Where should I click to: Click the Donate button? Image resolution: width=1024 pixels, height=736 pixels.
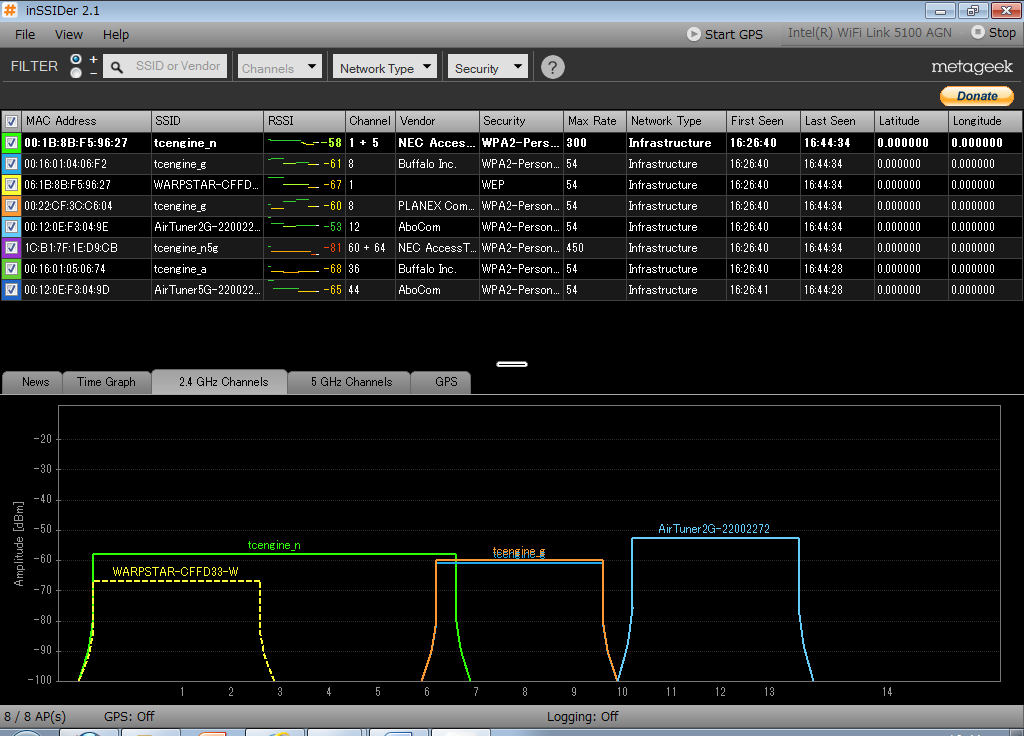click(x=977, y=96)
